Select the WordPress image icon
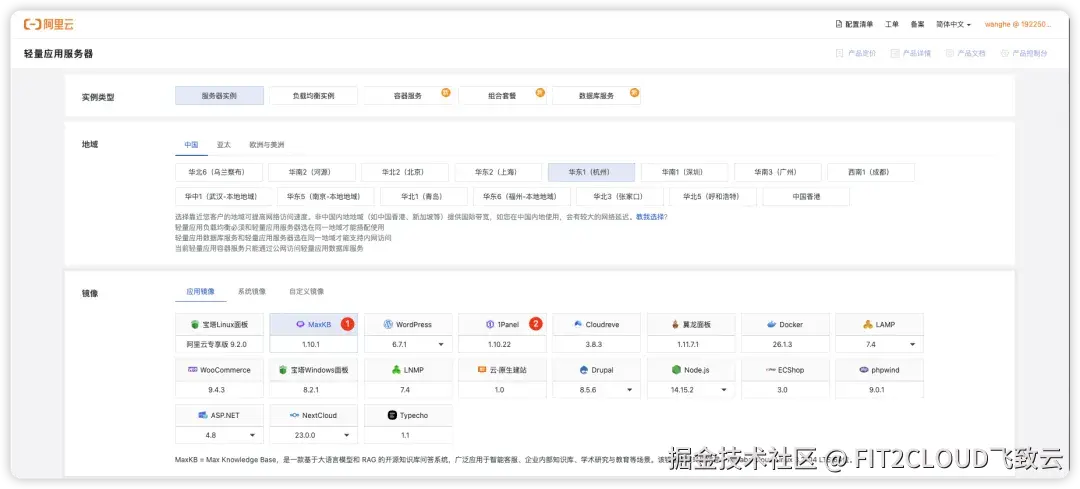 [388, 324]
